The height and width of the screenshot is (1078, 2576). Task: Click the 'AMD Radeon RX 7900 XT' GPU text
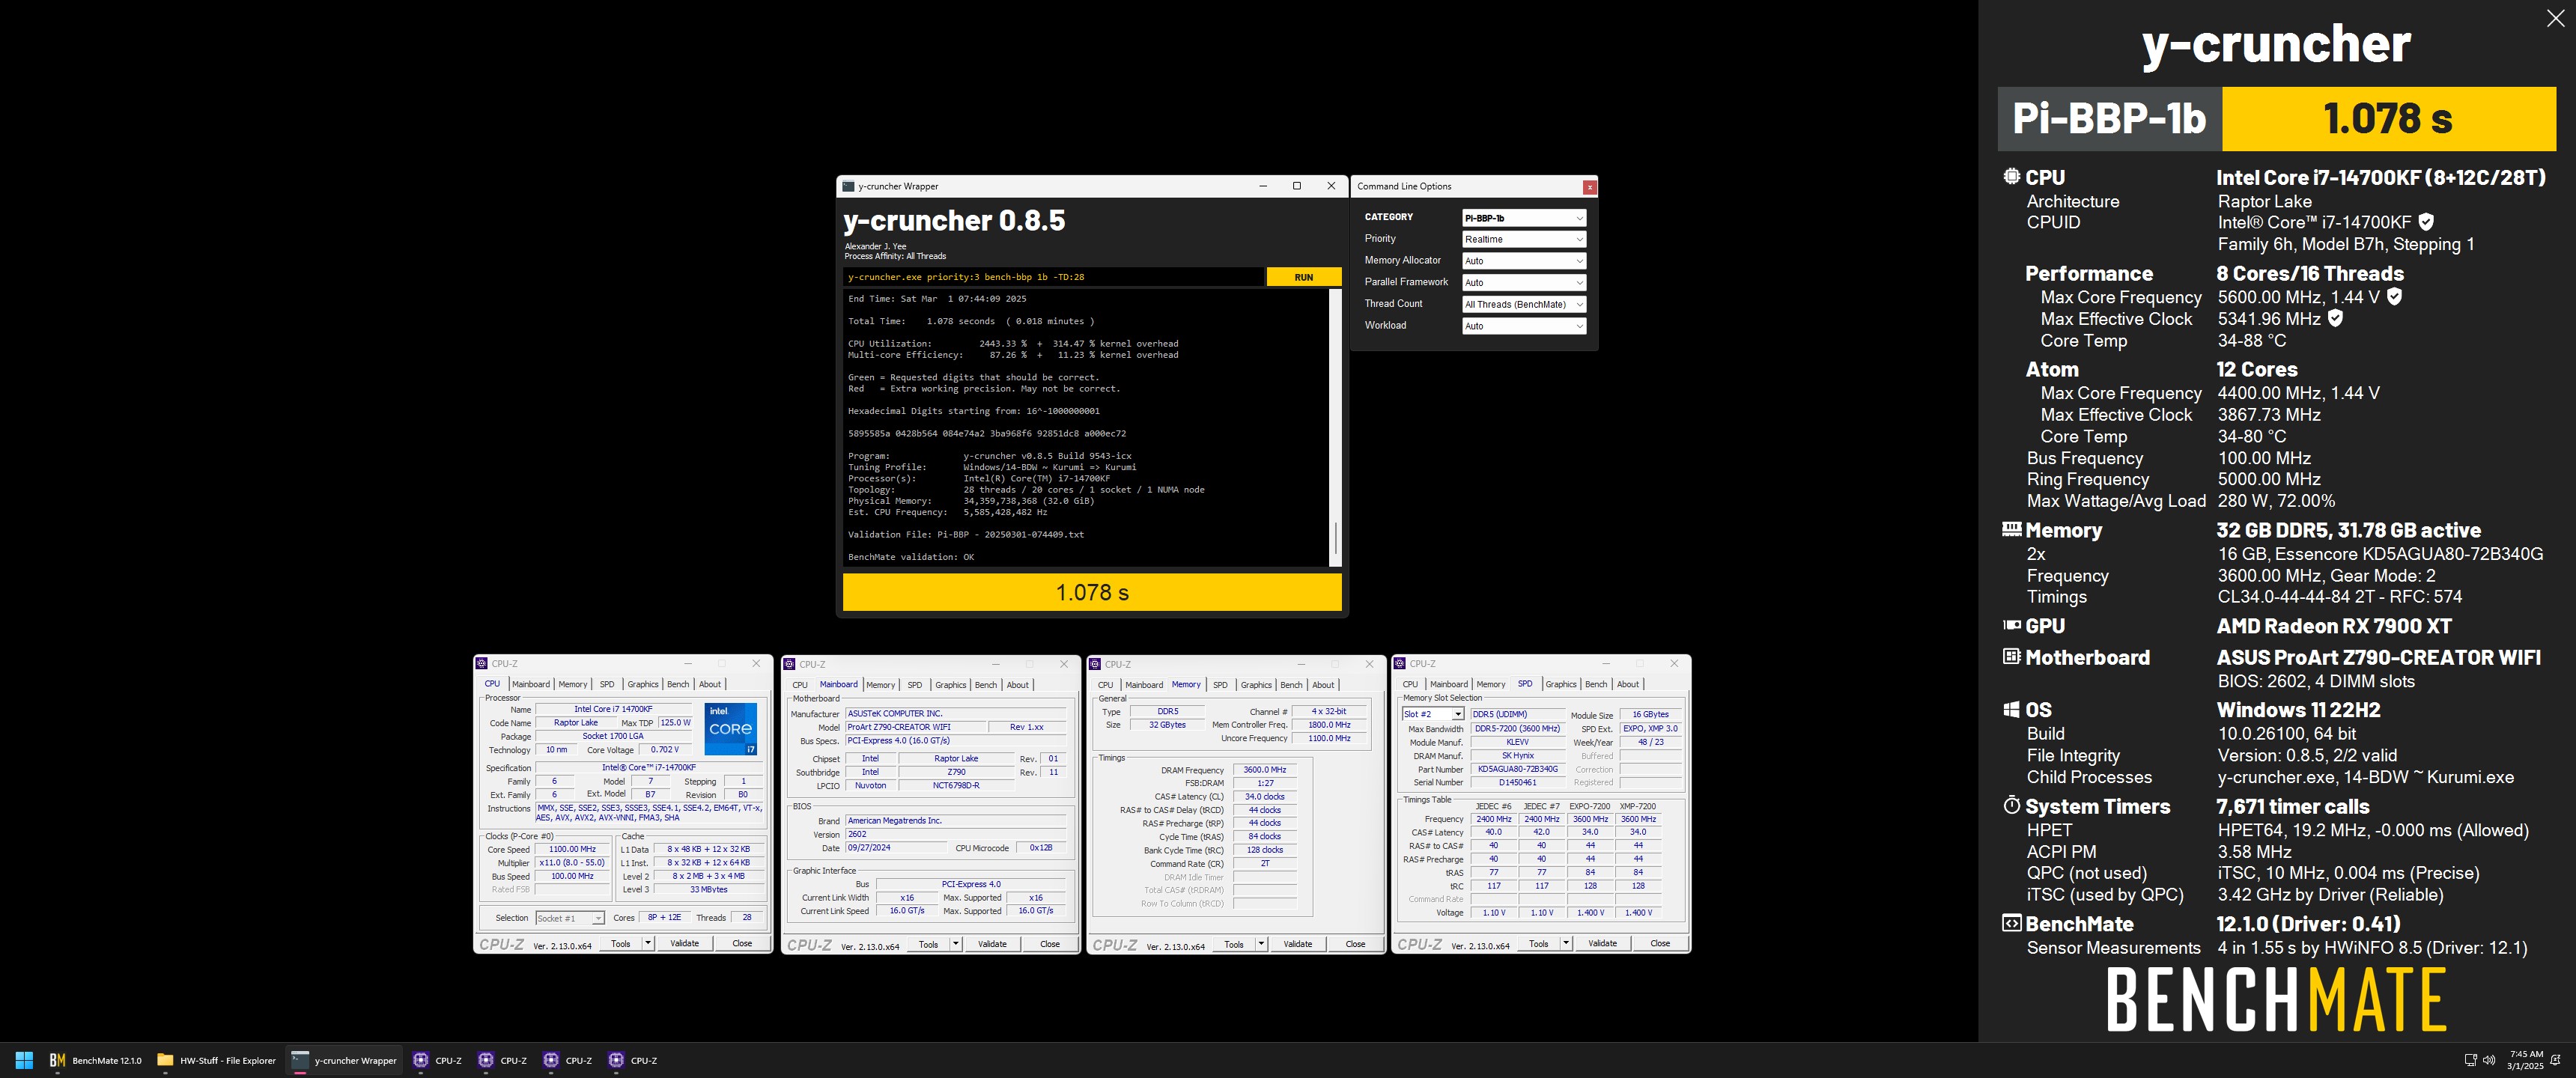click(x=2334, y=626)
